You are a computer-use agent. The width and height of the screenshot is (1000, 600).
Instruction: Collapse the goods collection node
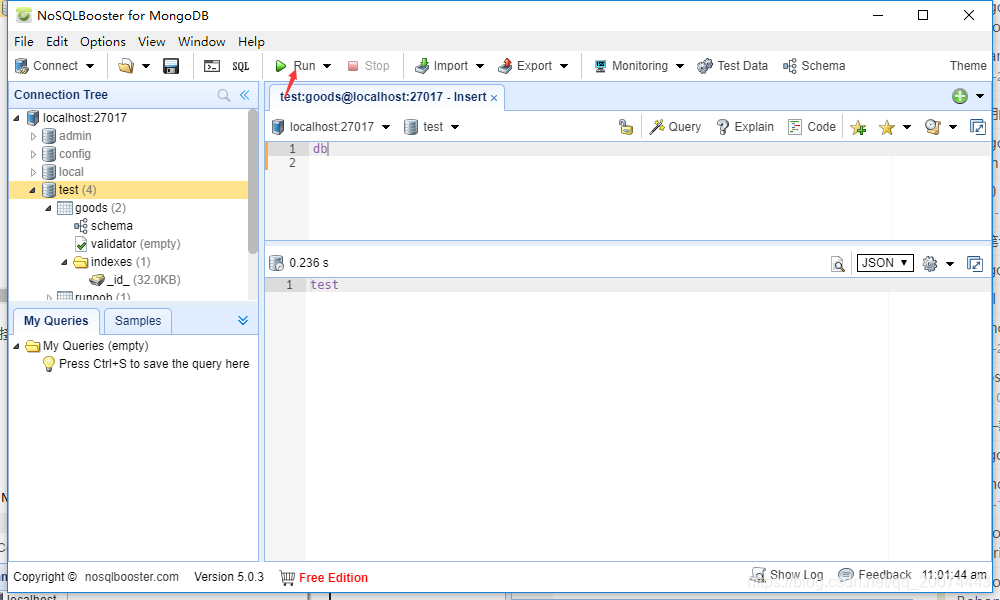[x=48, y=208]
